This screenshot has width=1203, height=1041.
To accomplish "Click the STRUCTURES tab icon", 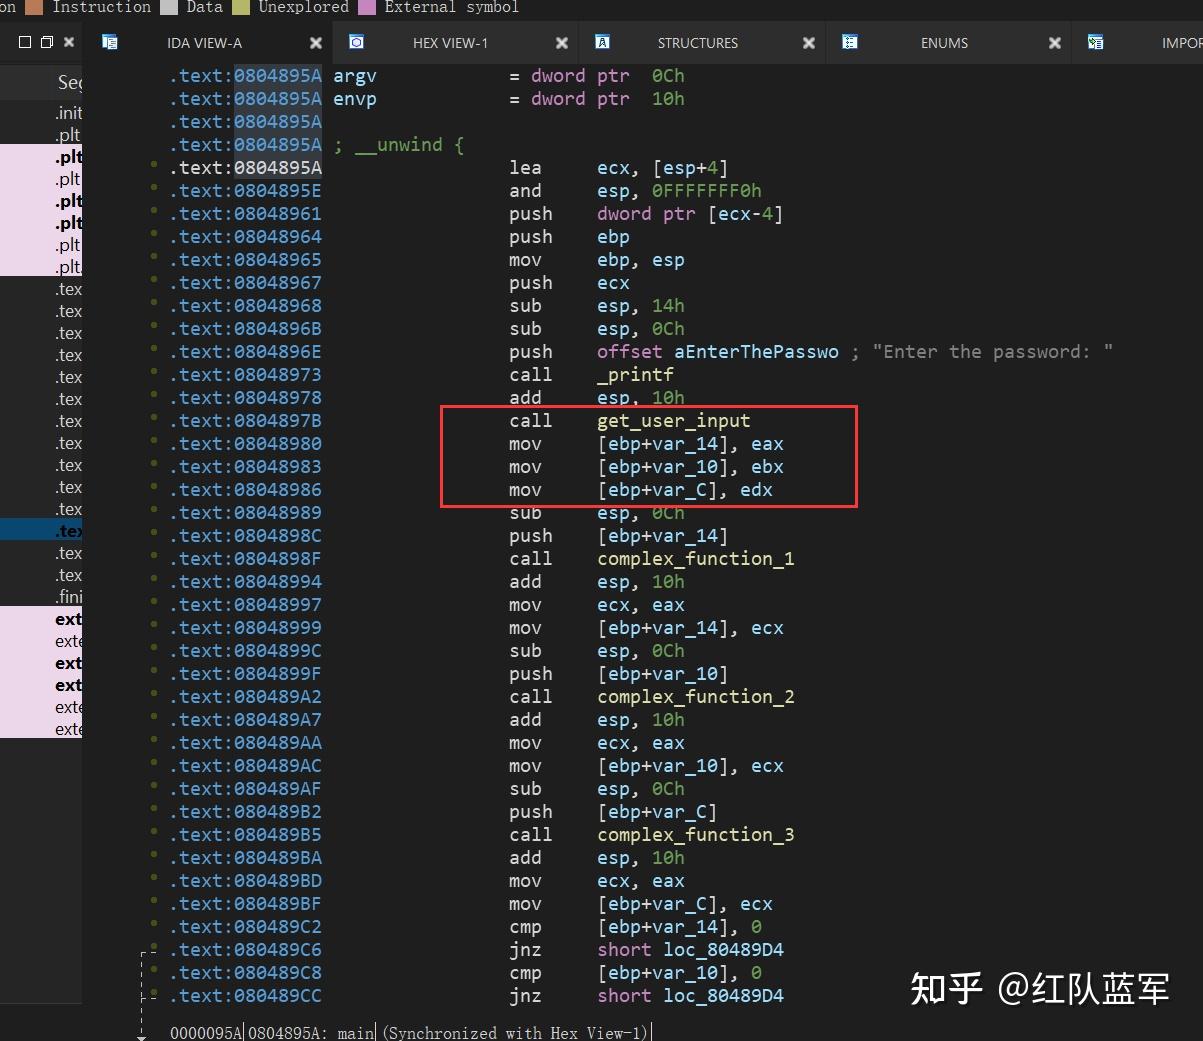I will pos(602,42).
